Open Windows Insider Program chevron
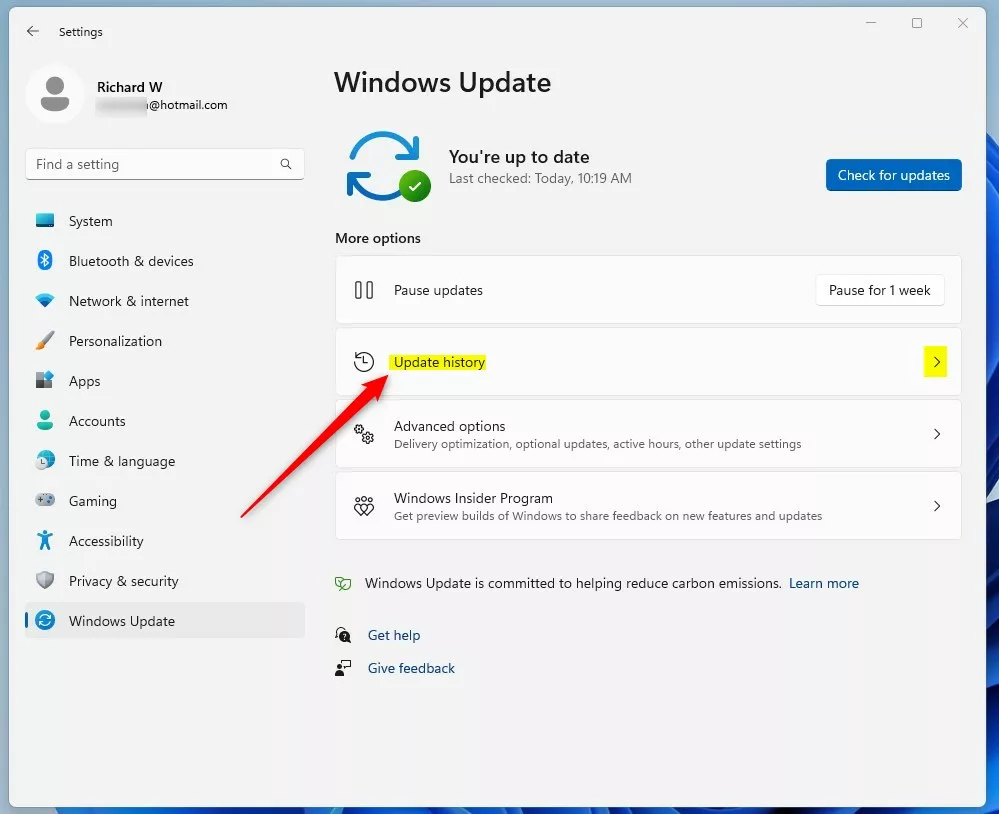999x814 pixels. [x=937, y=506]
